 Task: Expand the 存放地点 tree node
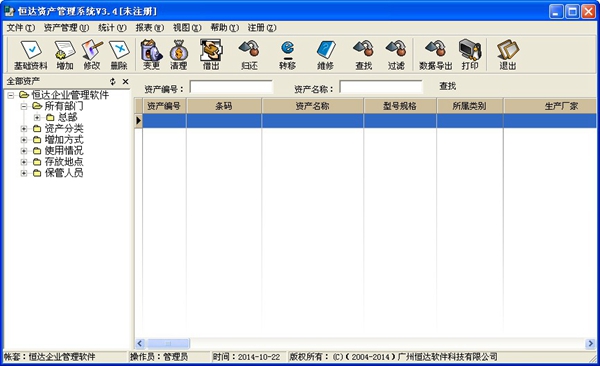coord(24,162)
